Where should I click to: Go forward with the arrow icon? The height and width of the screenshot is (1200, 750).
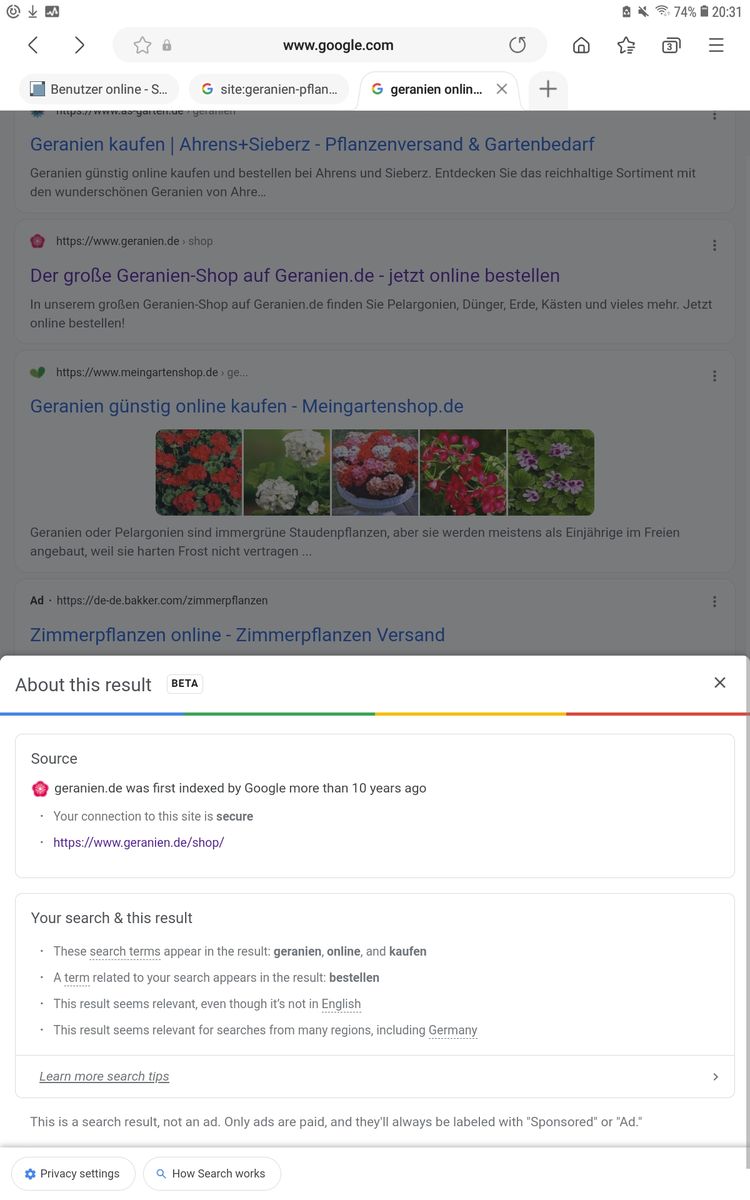click(79, 45)
